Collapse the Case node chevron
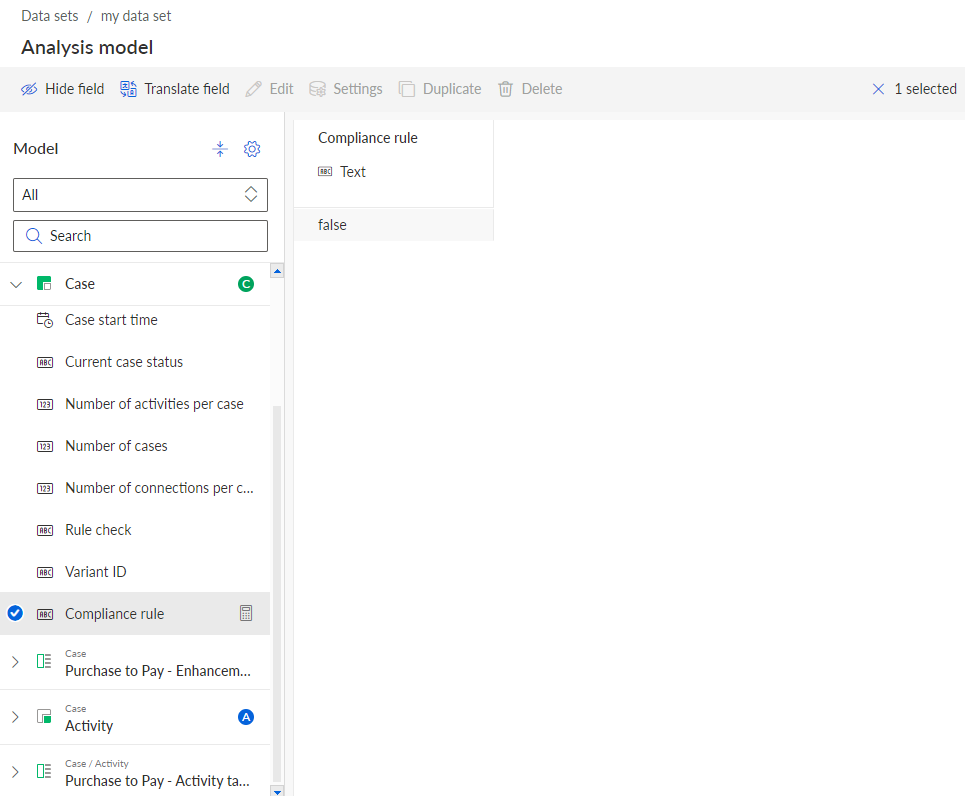Screen dimensions: 965x796 coord(17,284)
